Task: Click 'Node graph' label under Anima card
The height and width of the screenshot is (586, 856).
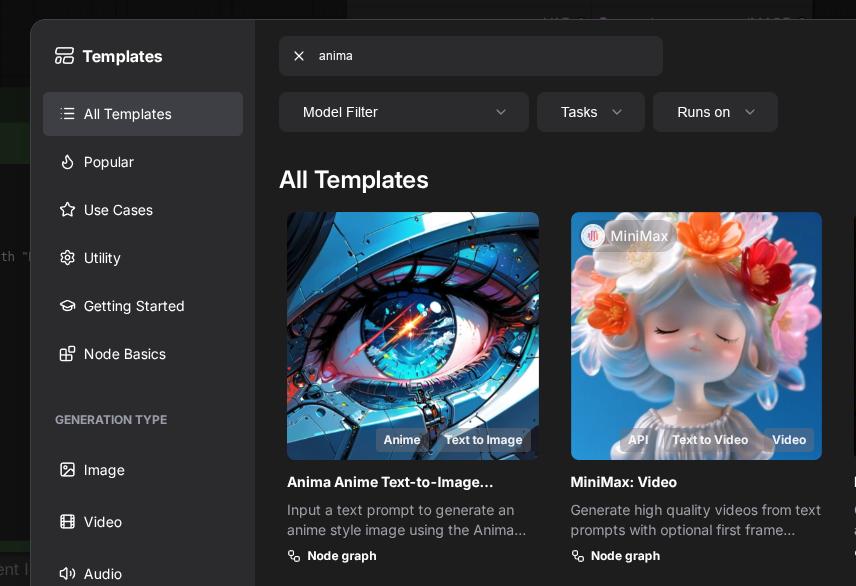Action: point(342,556)
